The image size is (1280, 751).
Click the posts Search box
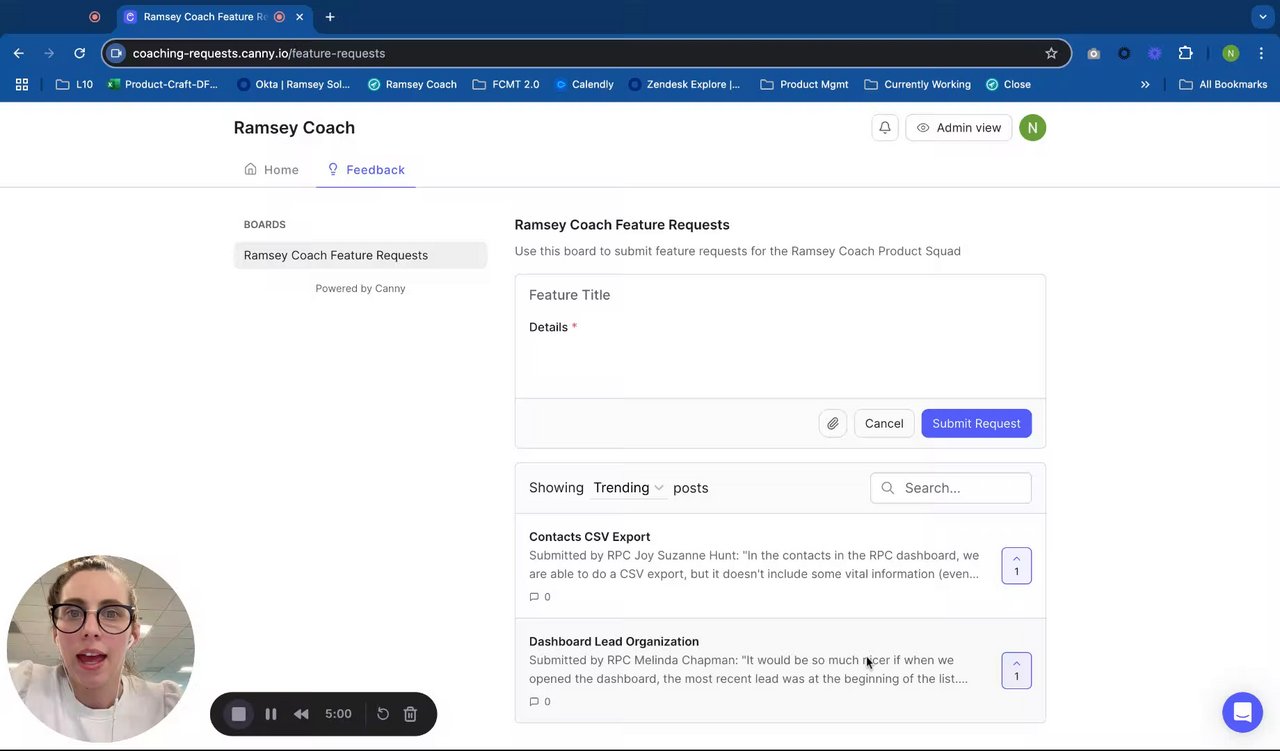(951, 488)
